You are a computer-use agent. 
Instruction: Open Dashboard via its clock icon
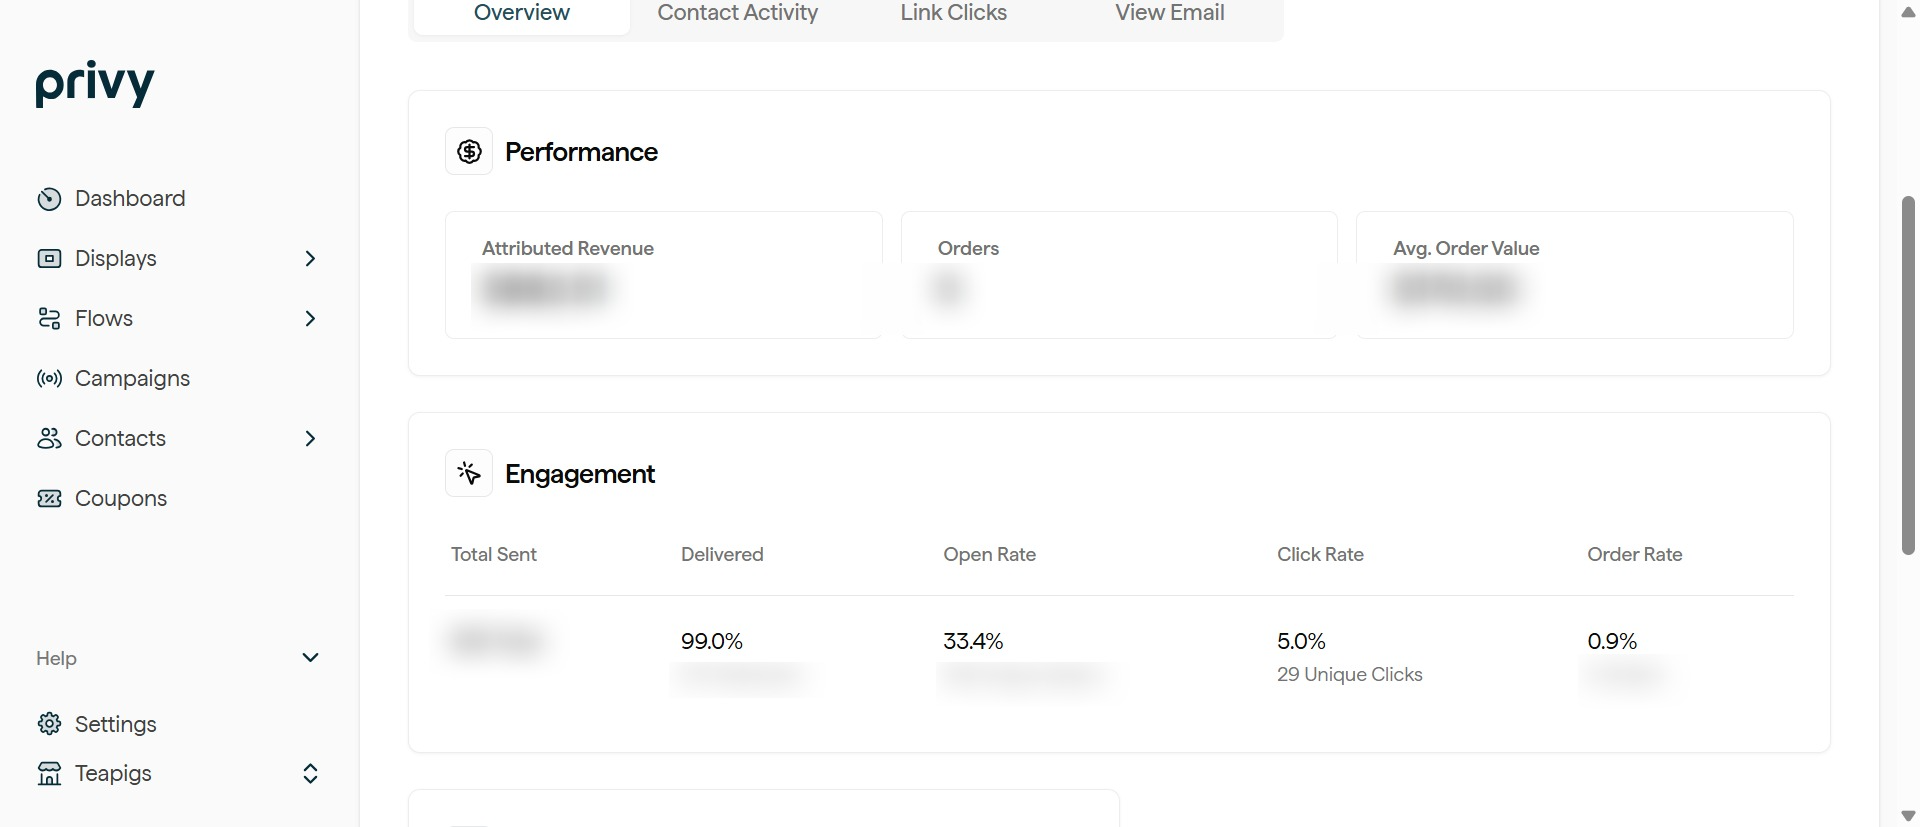pos(49,199)
